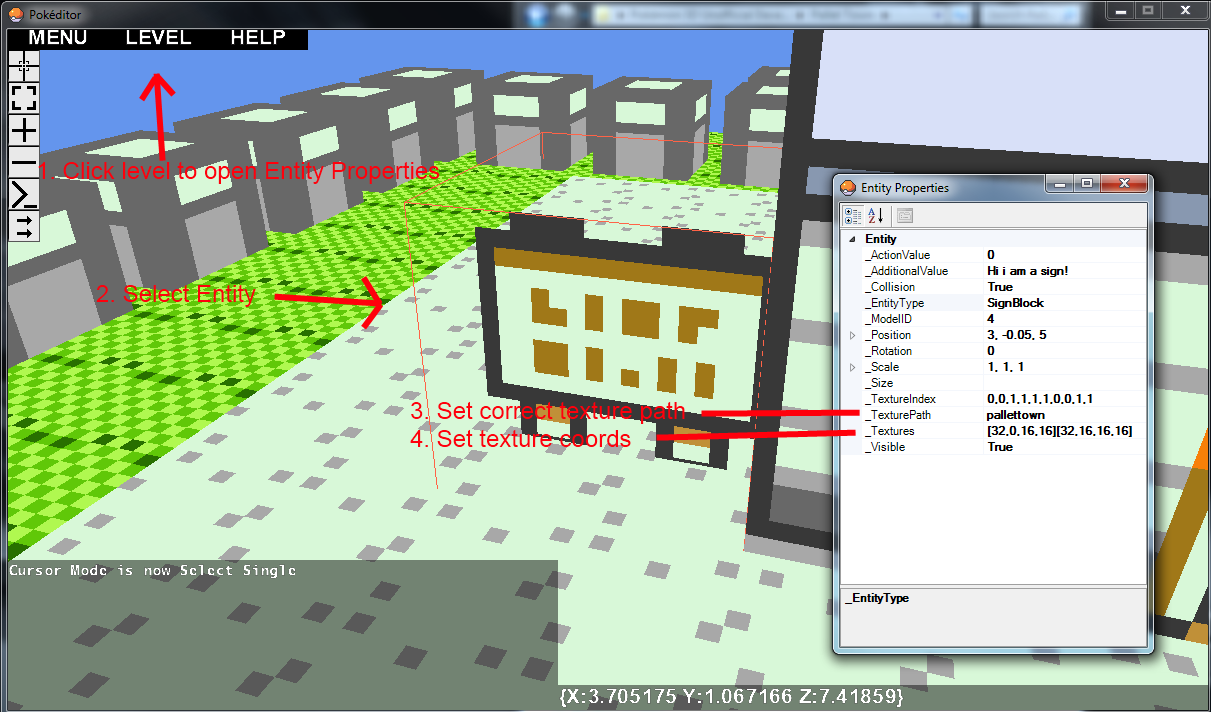
Task: Switch property grid to Categorized view
Action: point(853,215)
